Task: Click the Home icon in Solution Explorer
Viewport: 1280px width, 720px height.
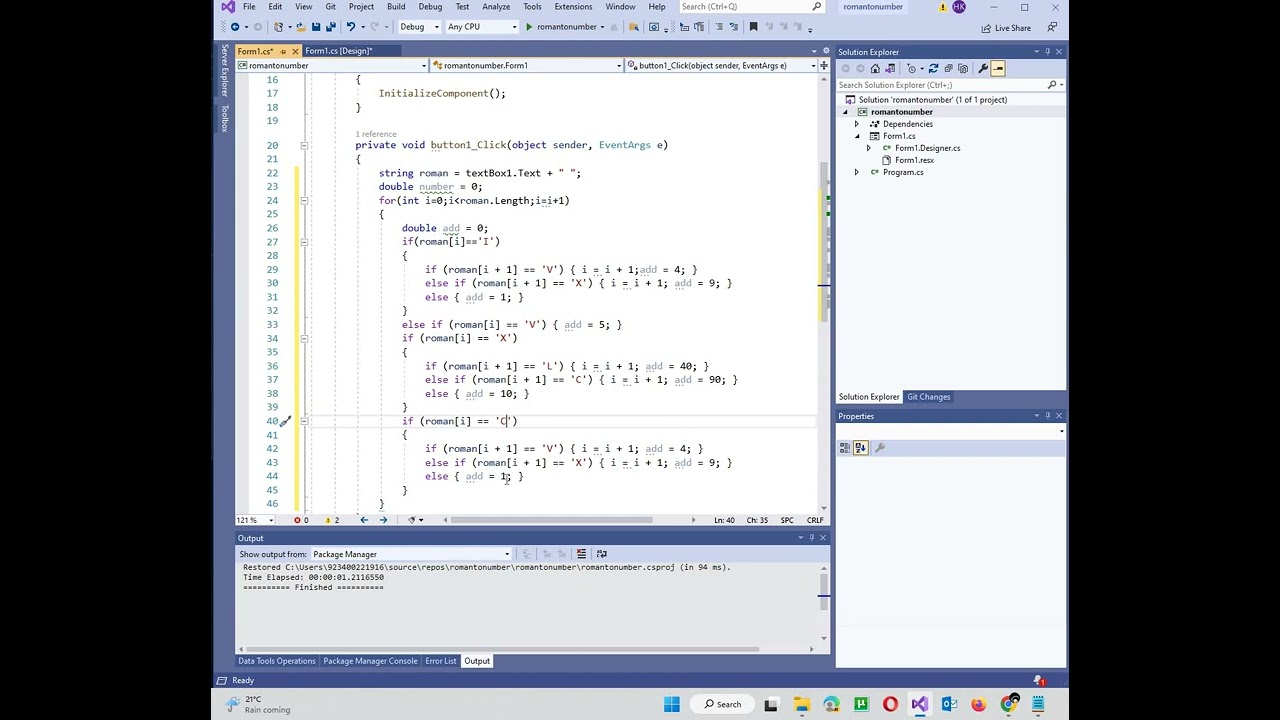Action: pos(875,68)
